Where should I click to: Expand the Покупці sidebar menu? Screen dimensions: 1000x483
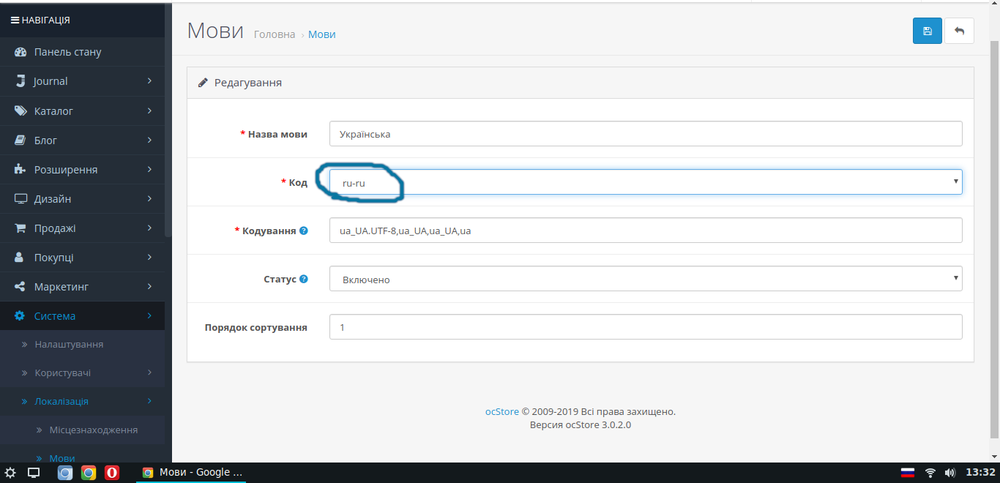click(83, 257)
